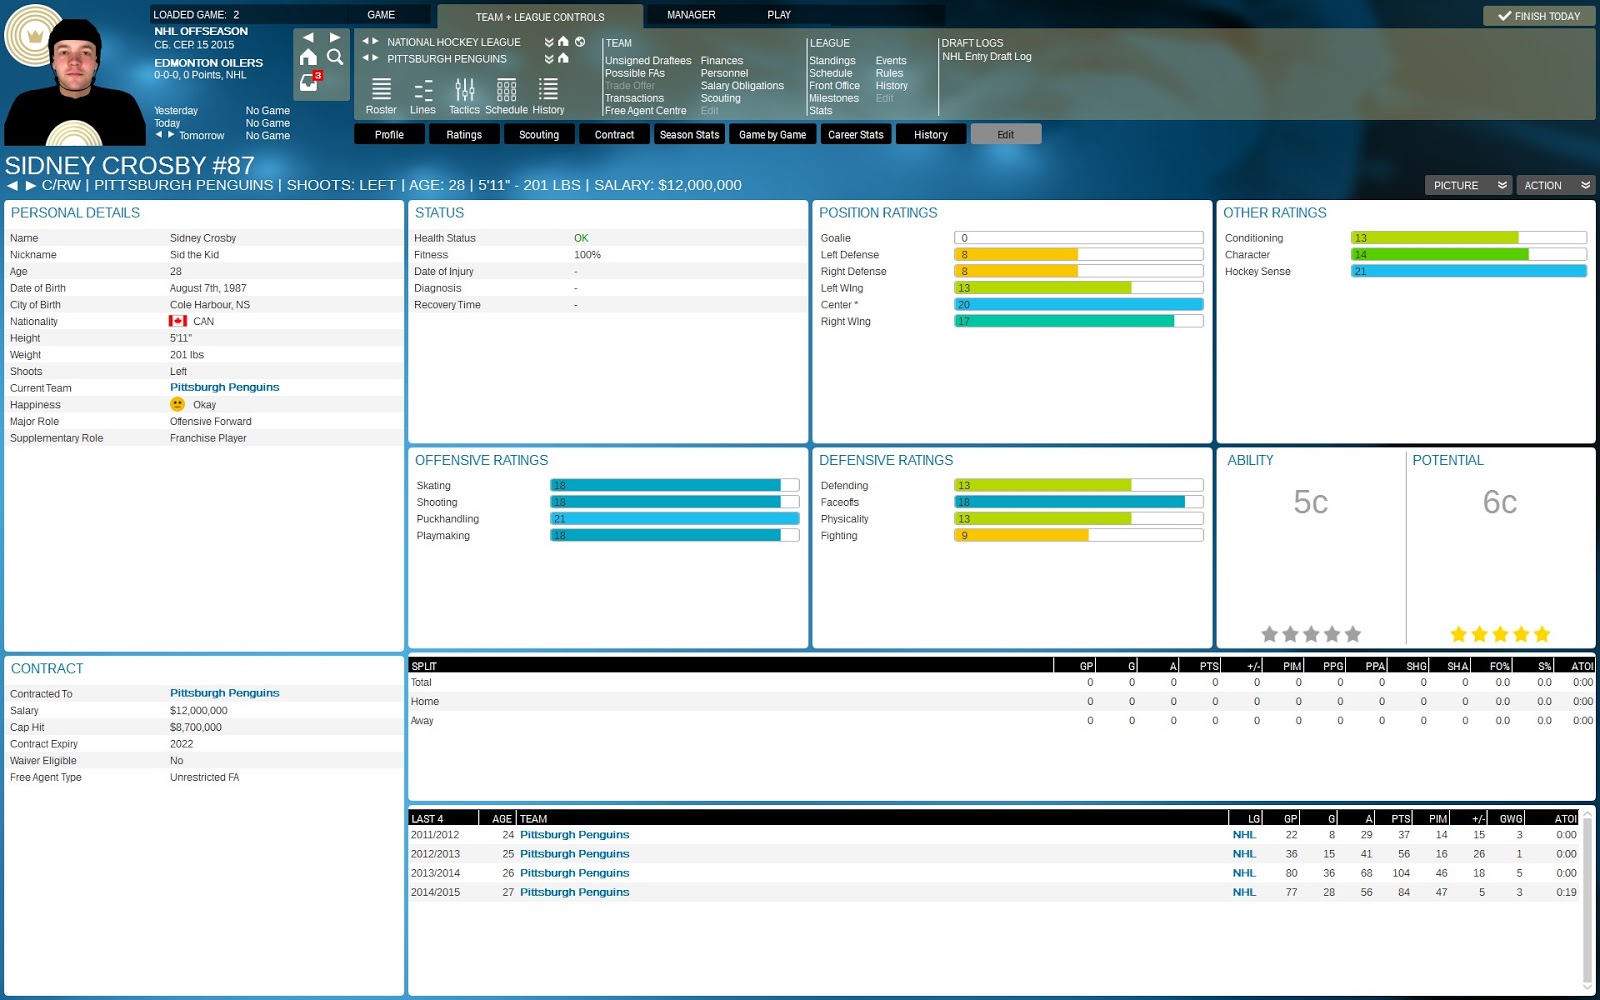1600x1000 pixels.
Task: Open the Tactics sliders icon
Action: coord(464,96)
